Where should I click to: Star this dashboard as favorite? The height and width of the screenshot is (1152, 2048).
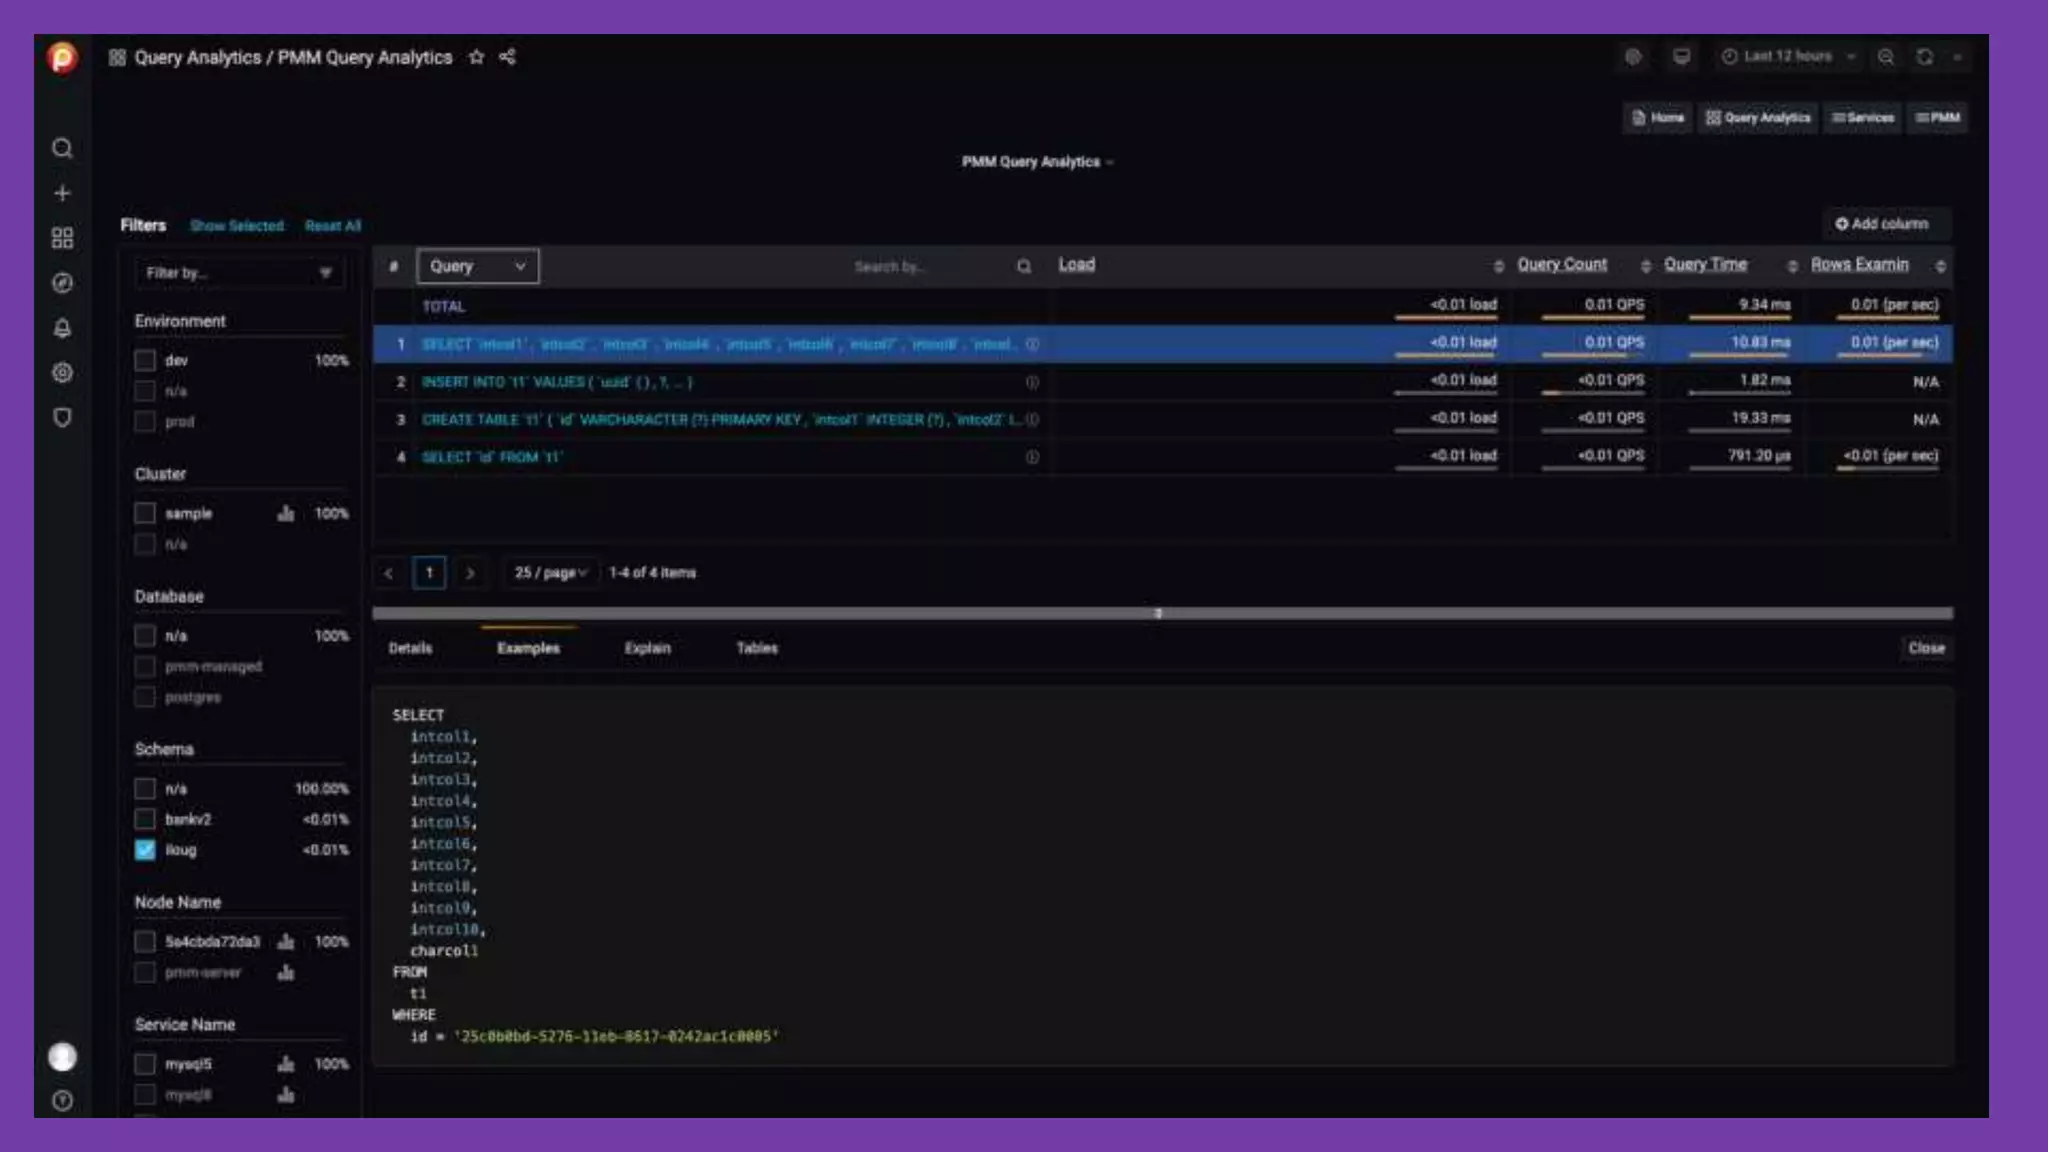pyautogui.click(x=476, y=57)
